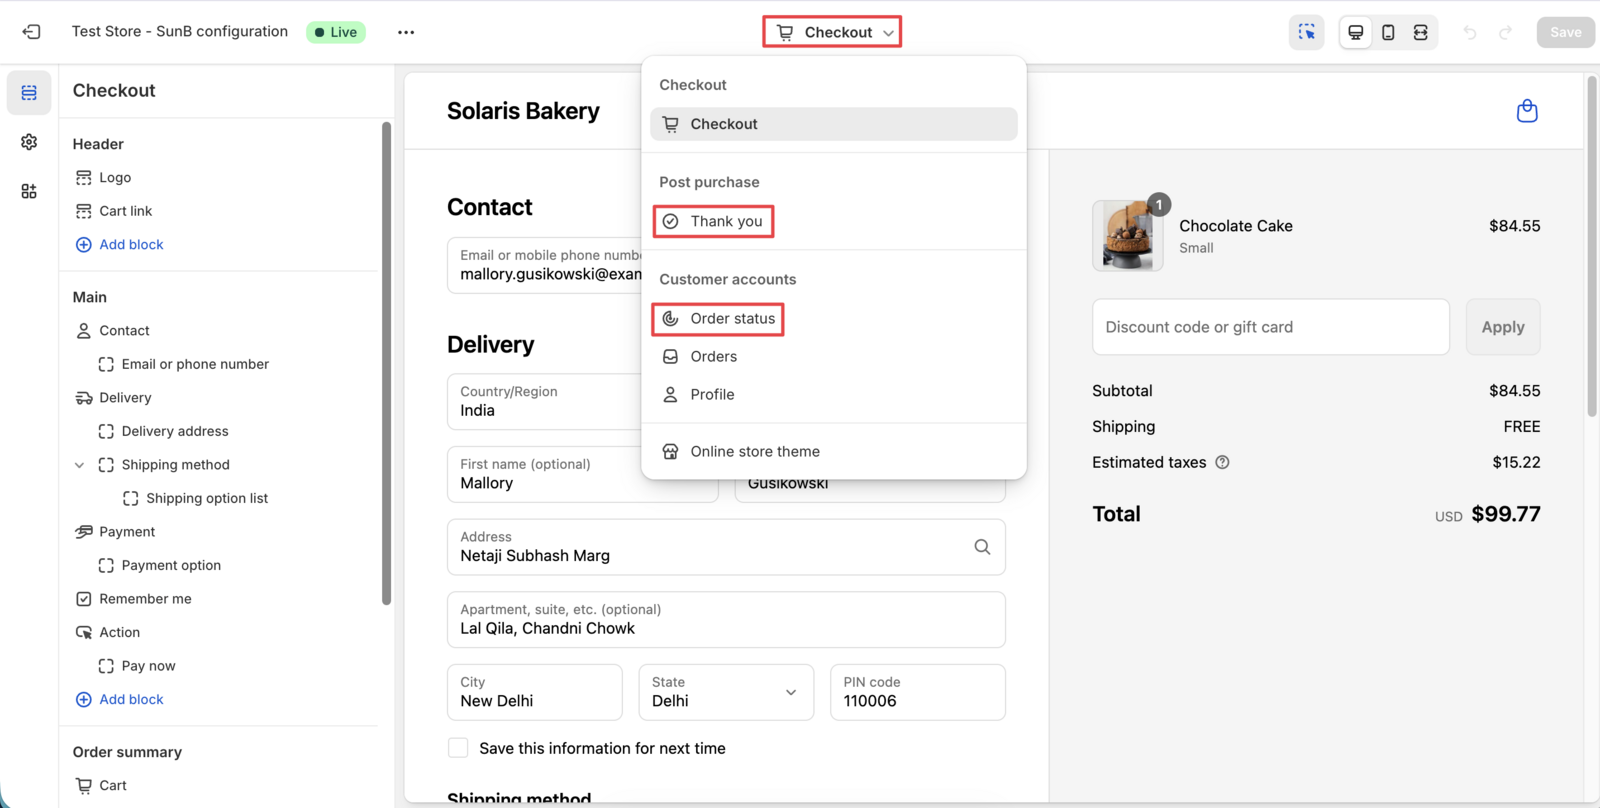Click the address search magnifier icon
Screen dimensions: 1600x808
(982, 547)
